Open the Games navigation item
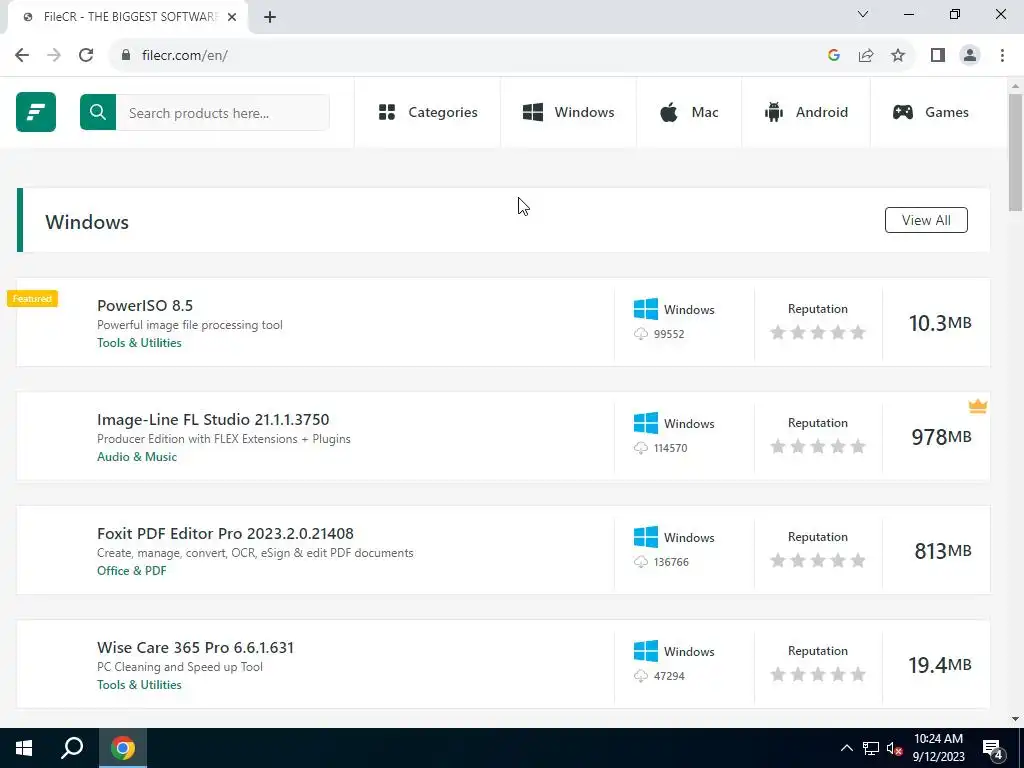This screenshot has height=768, width=1024. [931, 112]
